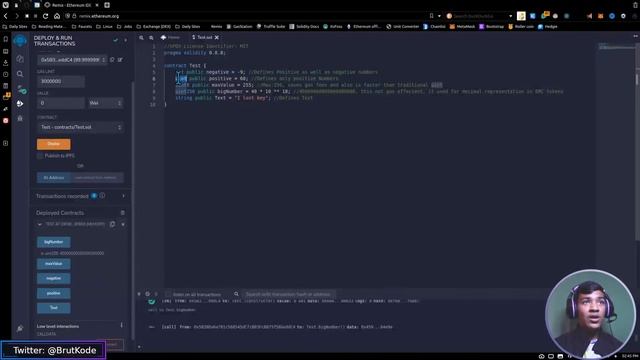Click the Remix logo icon in sidebar

click(20, 41)
